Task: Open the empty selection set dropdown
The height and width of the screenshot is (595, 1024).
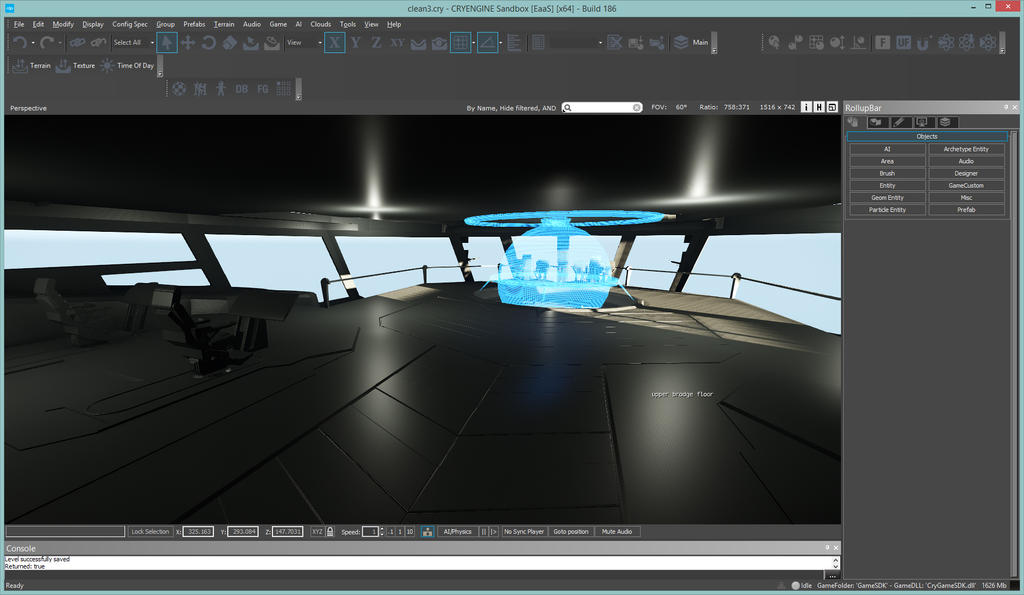Action: pyautogui.click(x=577, y=42)
